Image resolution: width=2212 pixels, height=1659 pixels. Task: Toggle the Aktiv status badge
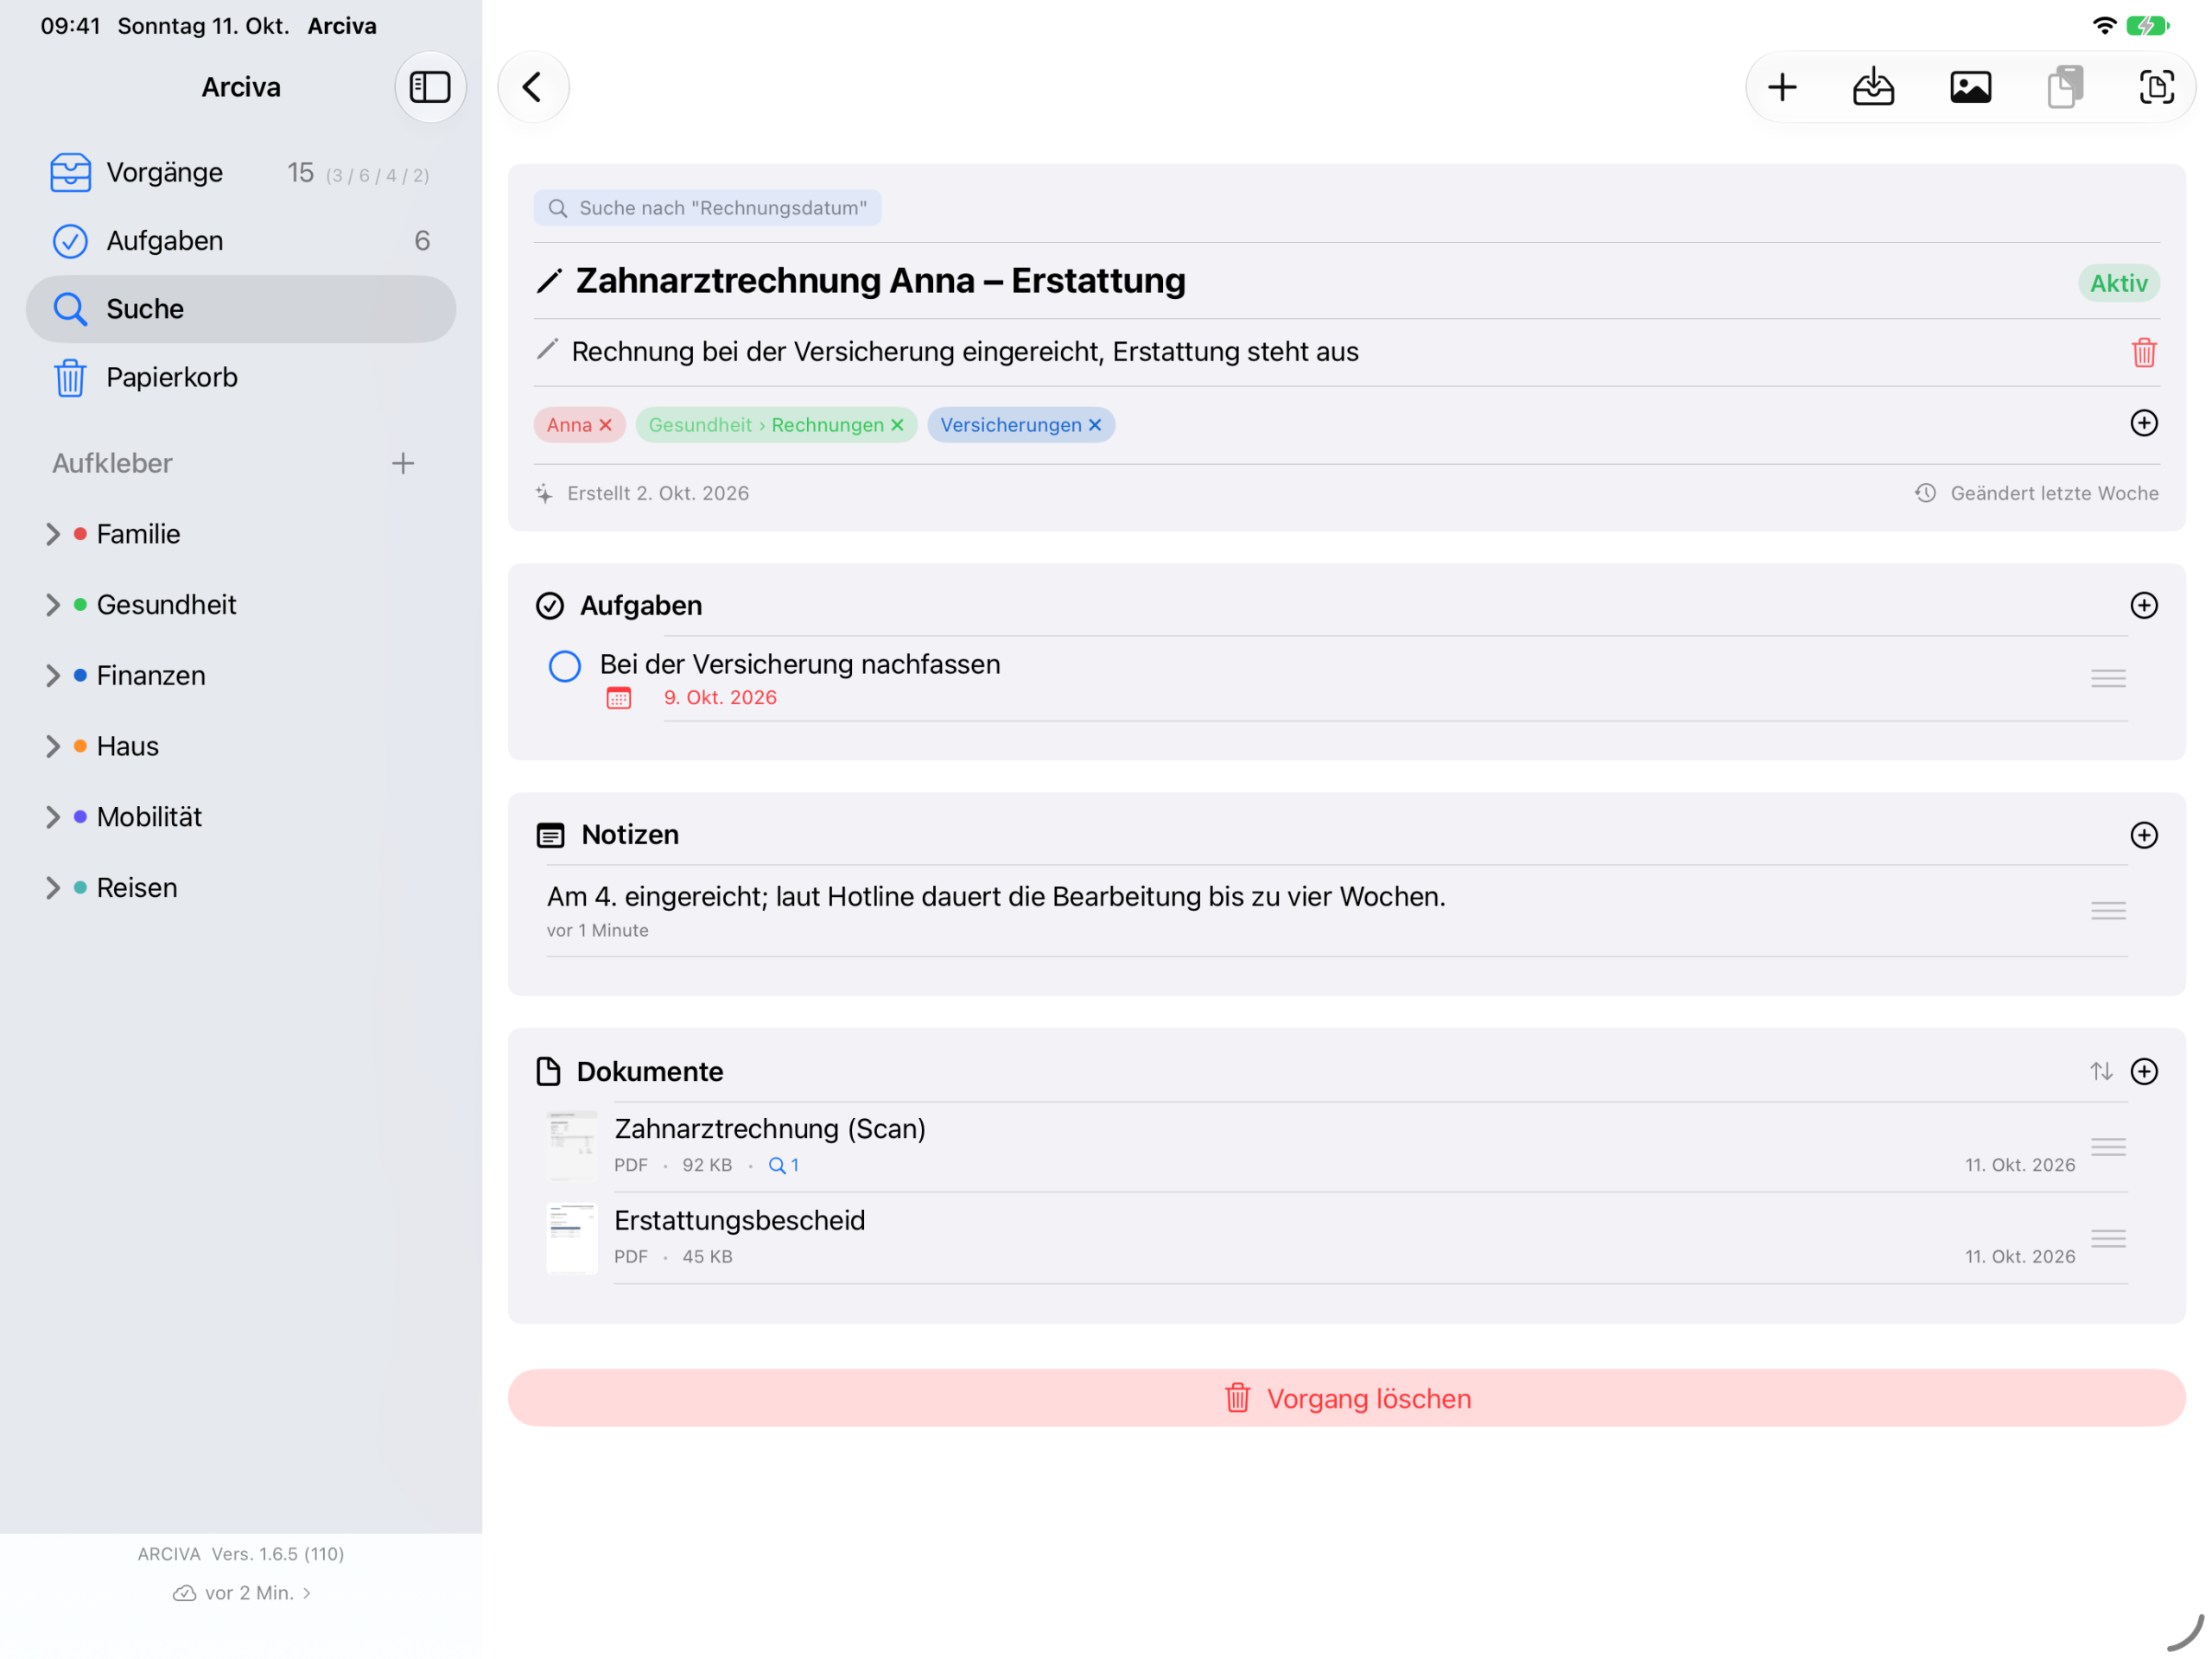2118,283
